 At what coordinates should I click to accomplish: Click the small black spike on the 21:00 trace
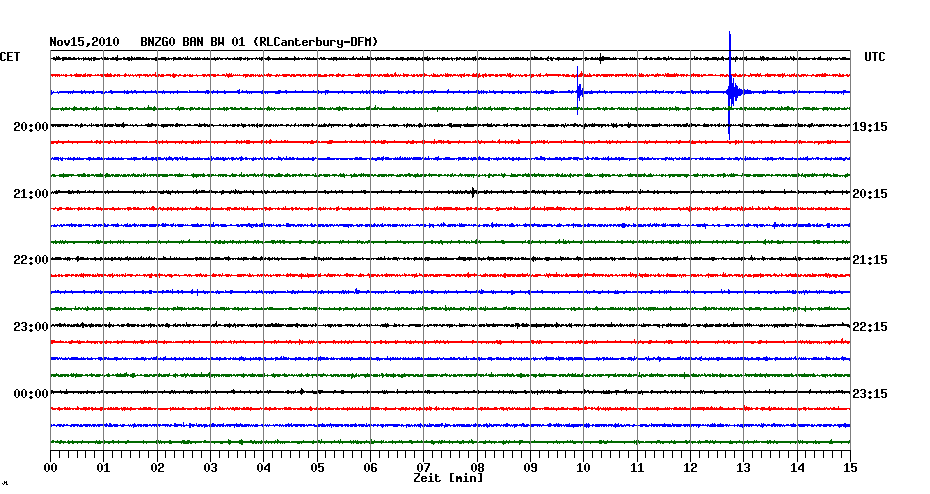tap(473, 192)
